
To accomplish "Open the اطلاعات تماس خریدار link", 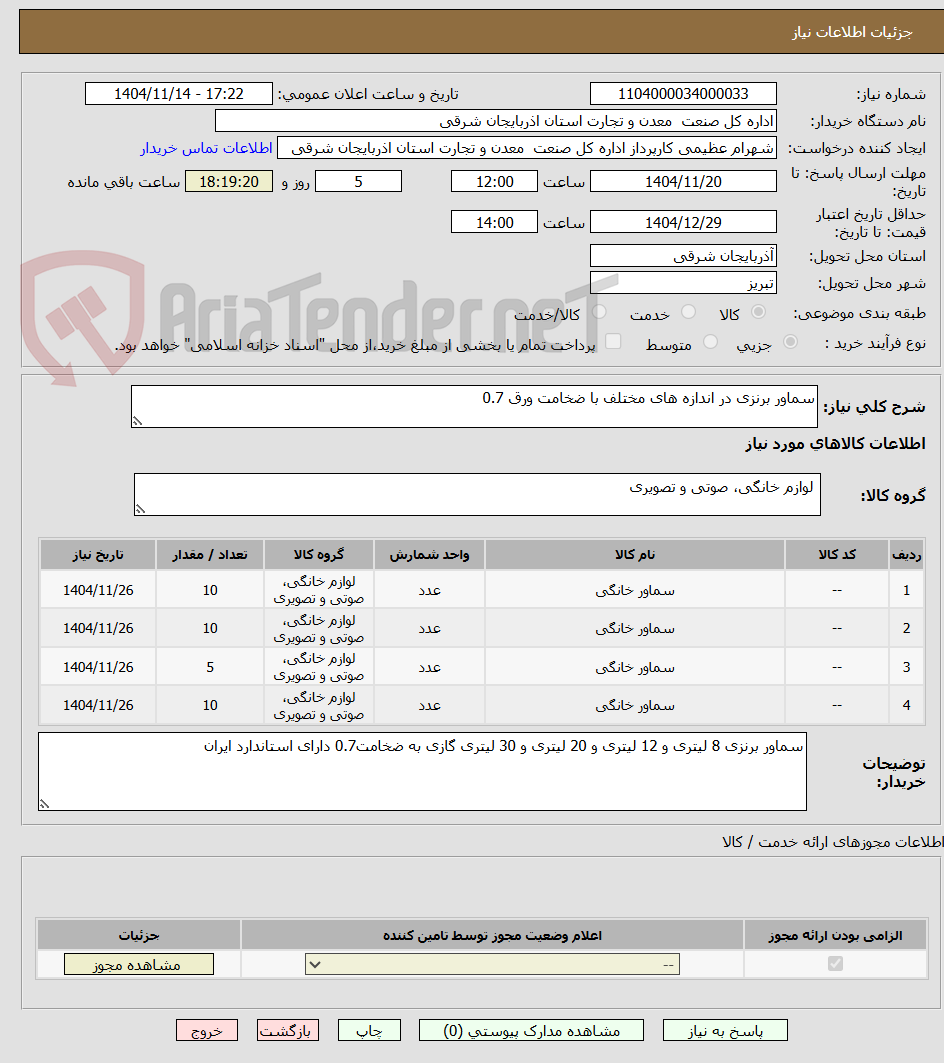I will click(x=206, y=148).
